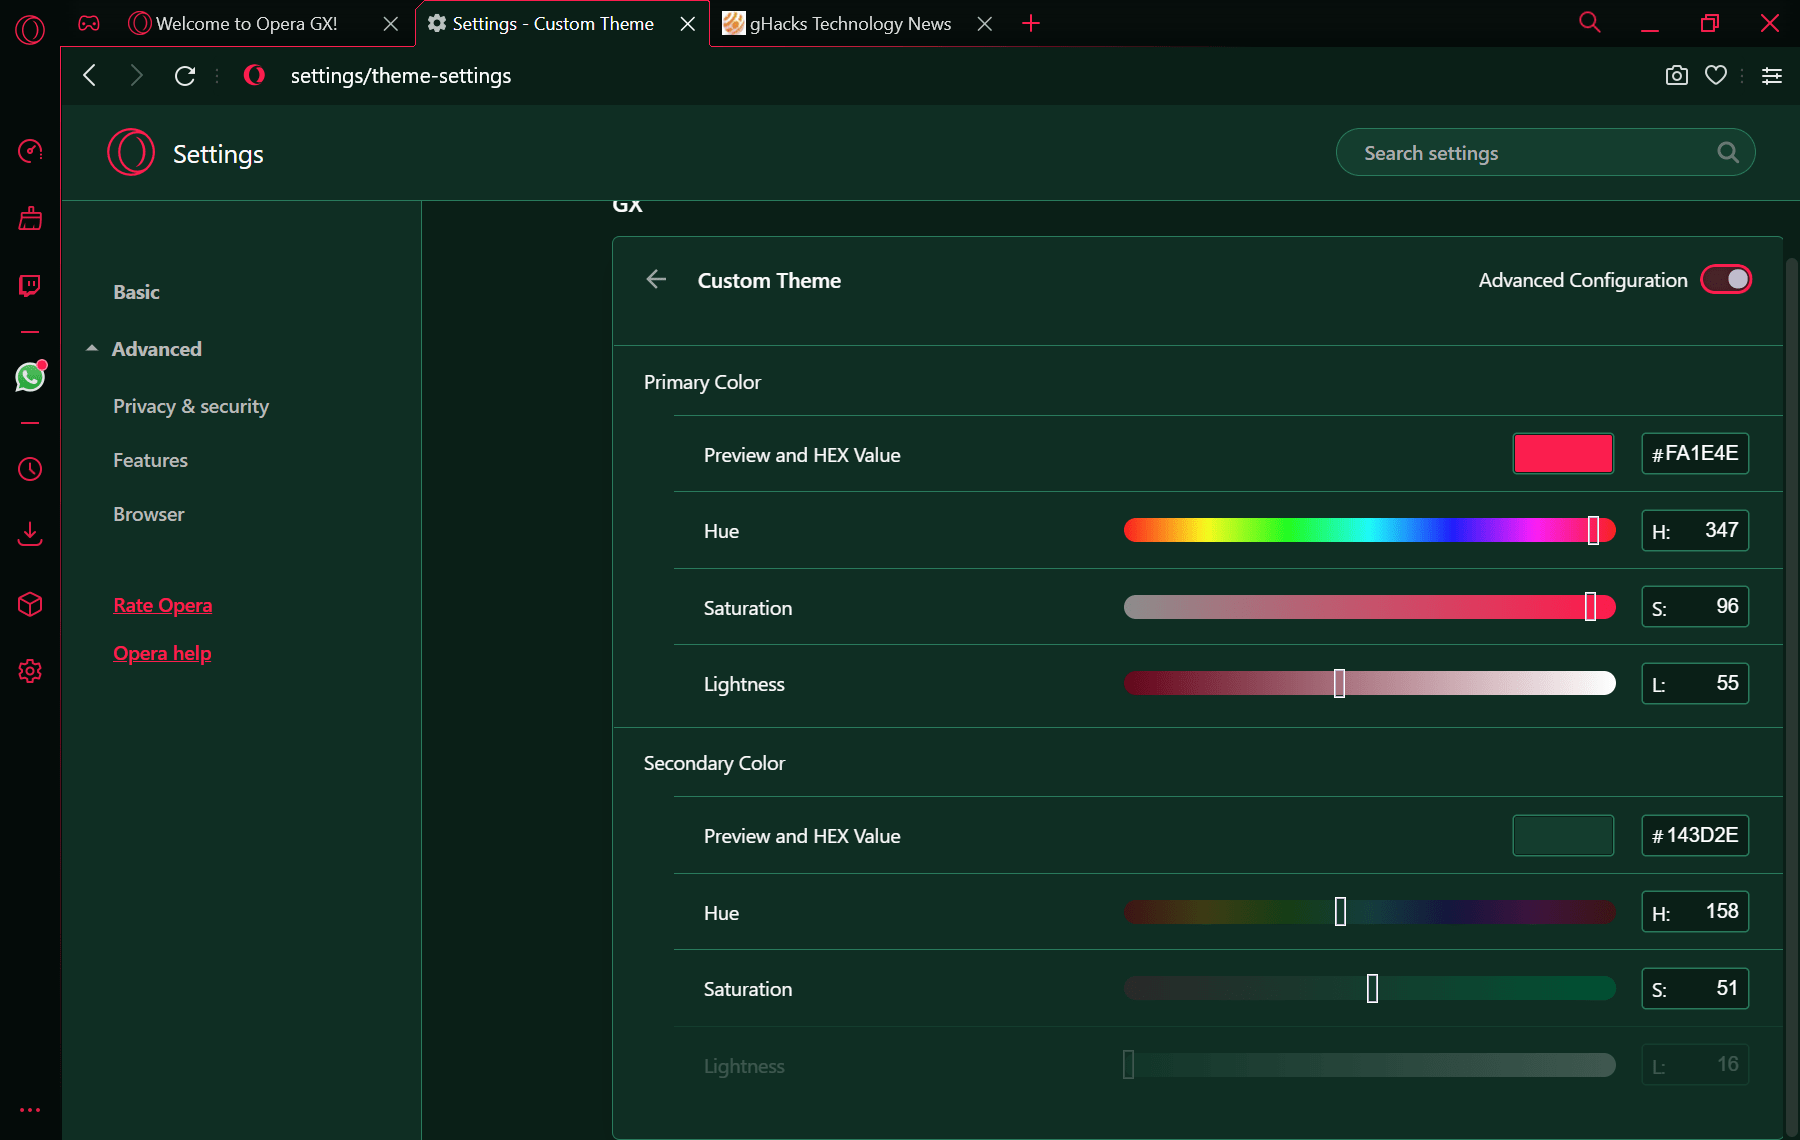This screenshot has width=1800, height=1140.
Task: Switch to Welcome to Opera GX tab
Action: pos(246,24)
